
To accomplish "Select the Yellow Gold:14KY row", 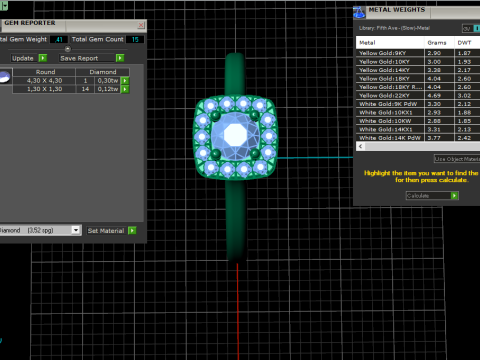I will [418, 70].
